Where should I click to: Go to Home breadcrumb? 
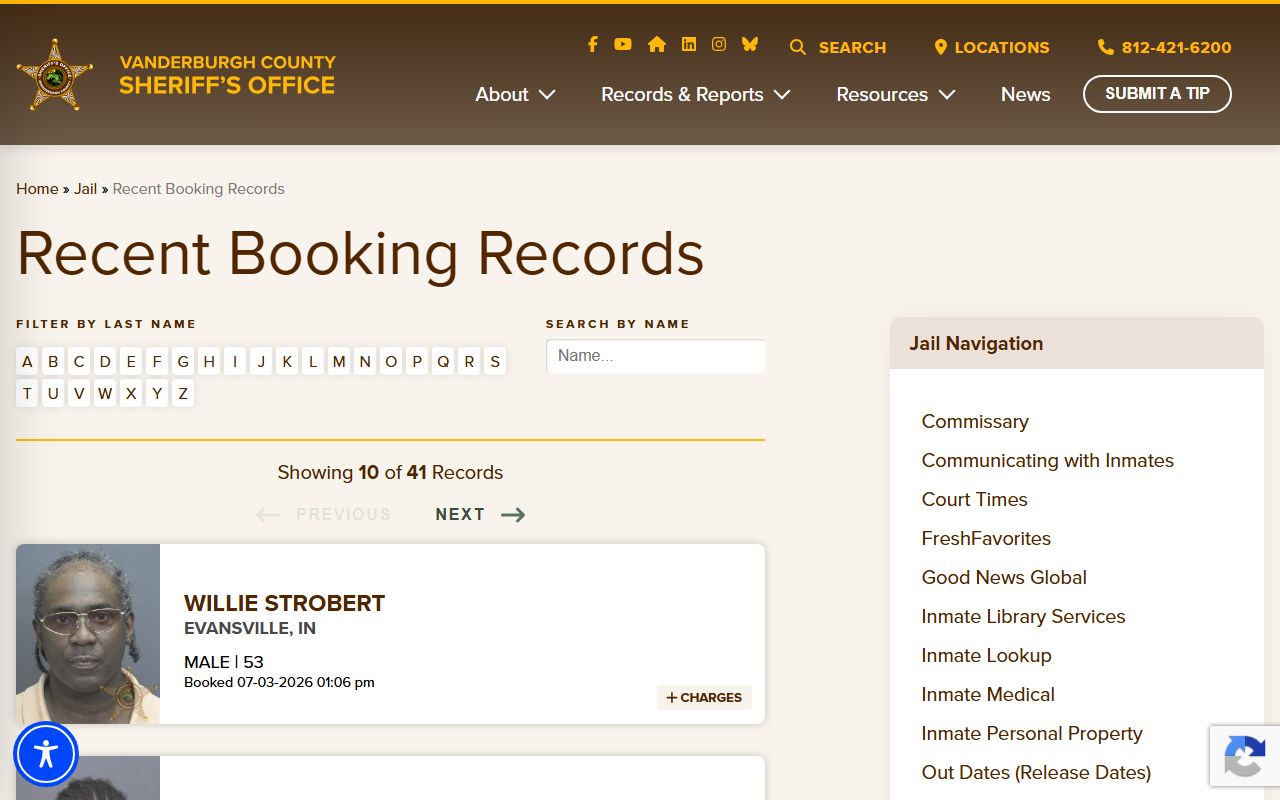click(37, 189)
